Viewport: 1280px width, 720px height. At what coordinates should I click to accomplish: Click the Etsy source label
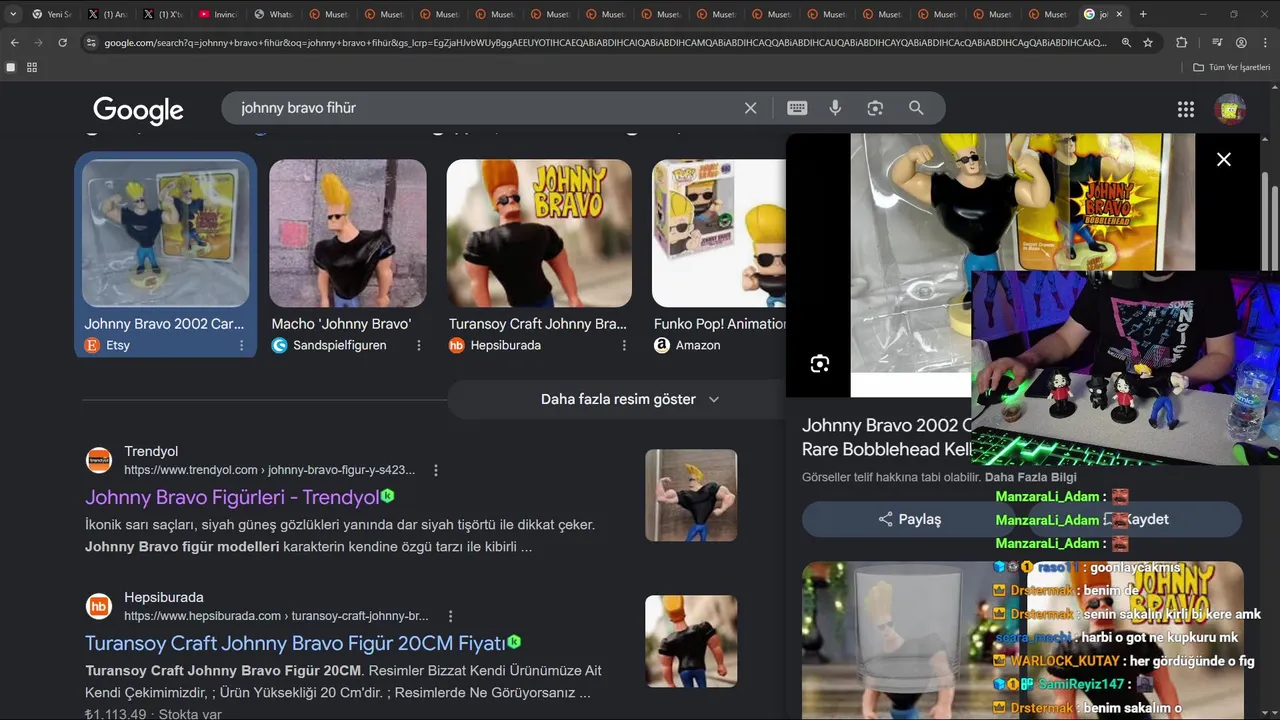coord(118,345)
